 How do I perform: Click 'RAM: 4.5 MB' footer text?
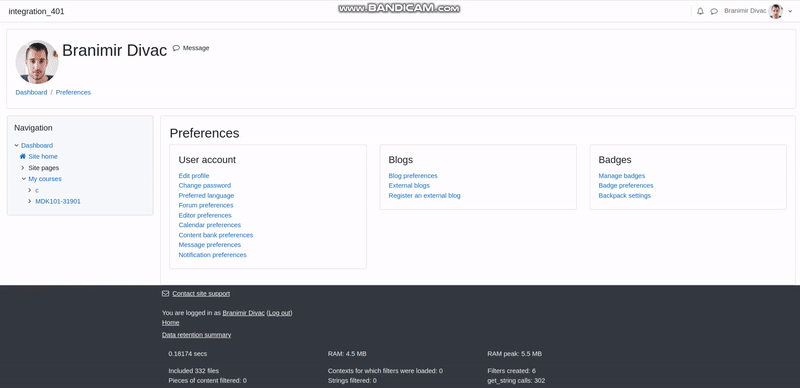347,354
